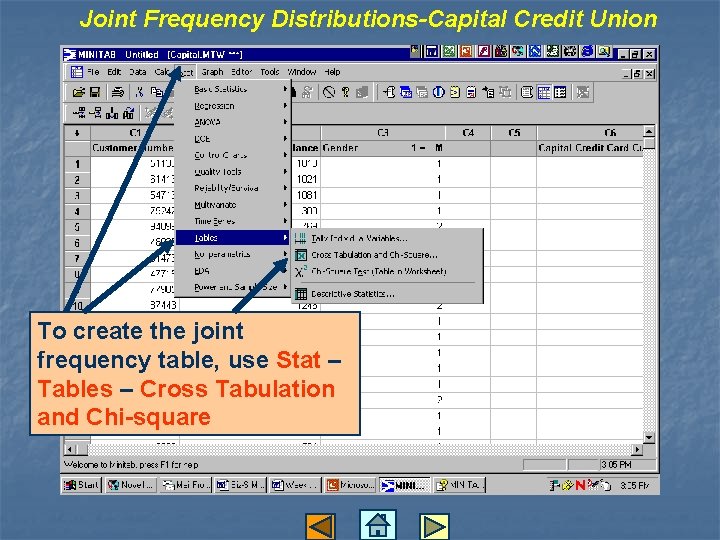Open the Graph menu
The image size is (720, 540).
(212, 72)
